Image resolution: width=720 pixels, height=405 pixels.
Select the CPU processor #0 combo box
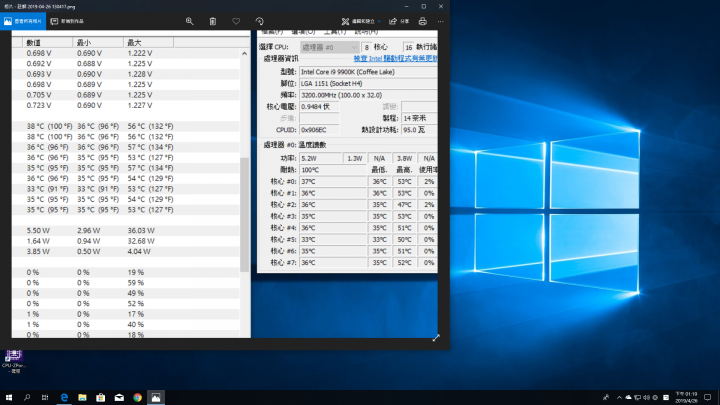(329, 47)
